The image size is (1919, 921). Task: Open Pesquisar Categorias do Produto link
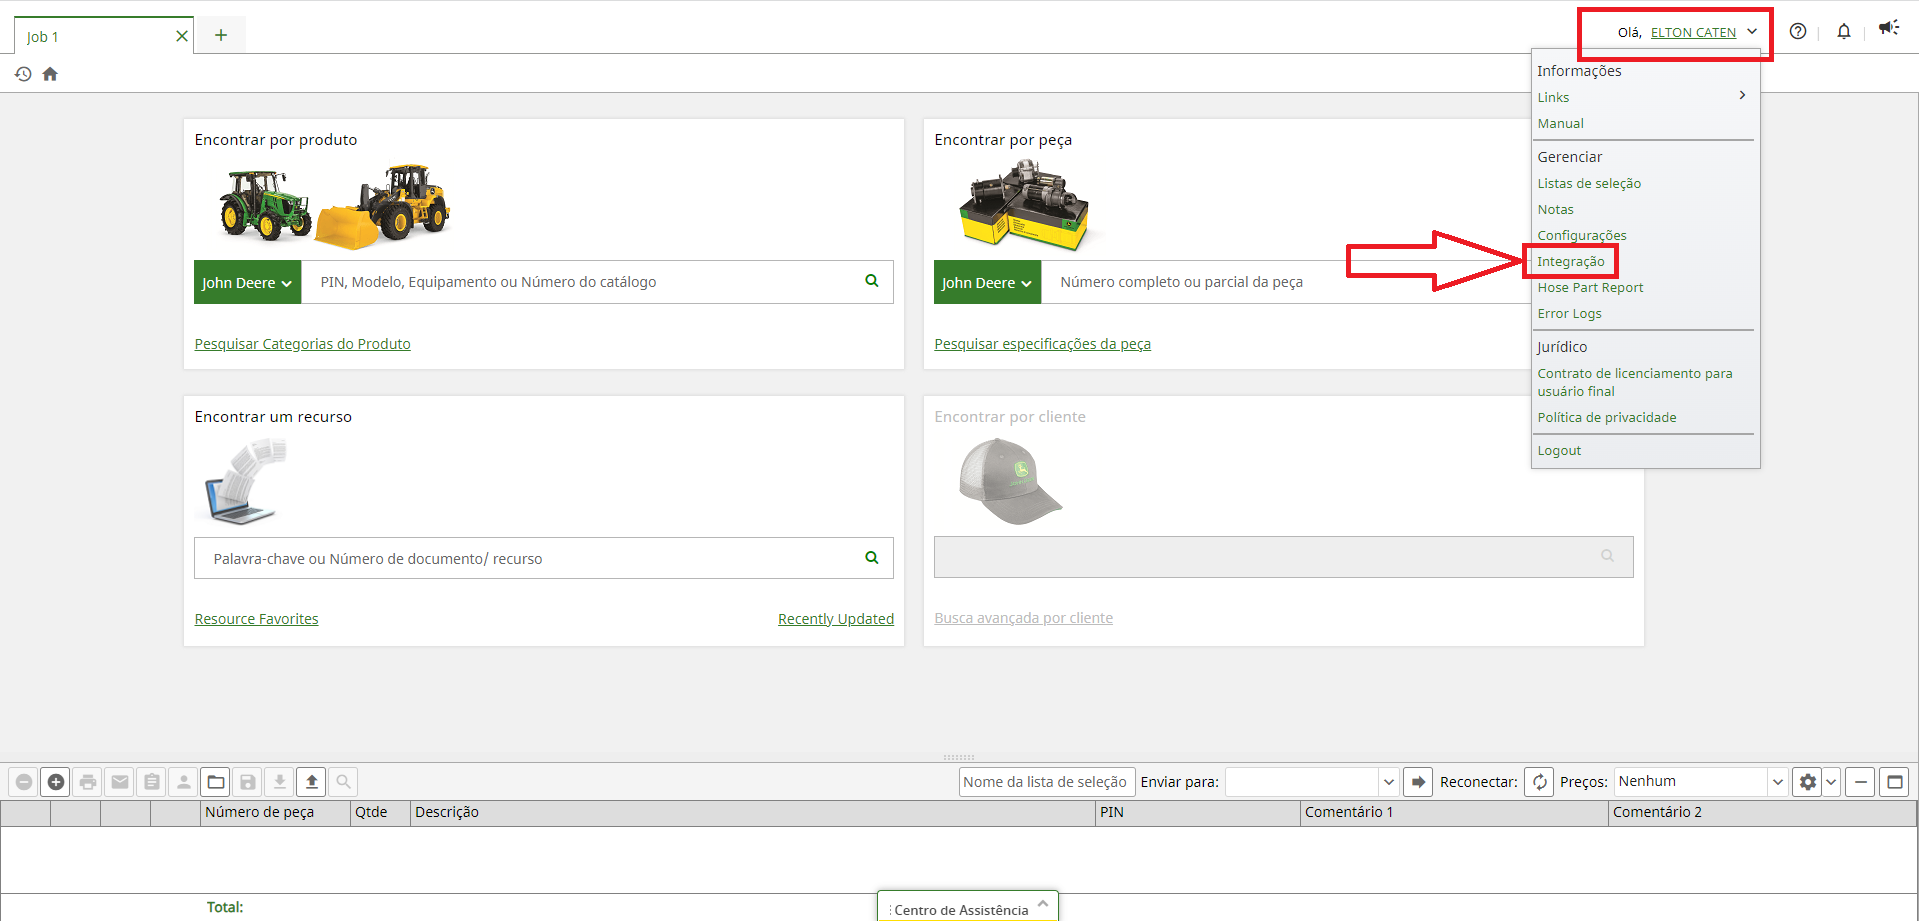tap(302, 343)
